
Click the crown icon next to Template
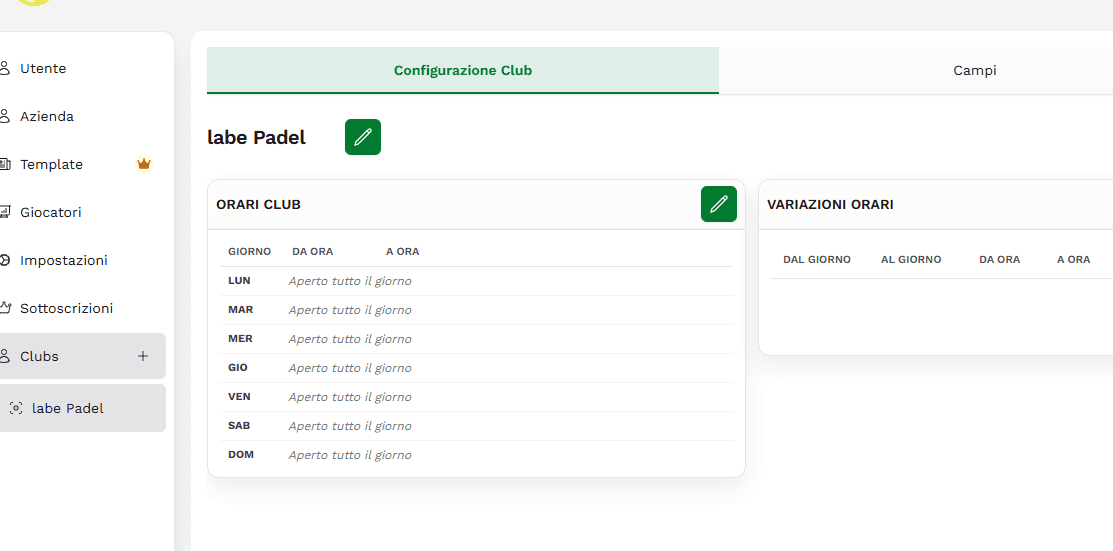[144, 164]
